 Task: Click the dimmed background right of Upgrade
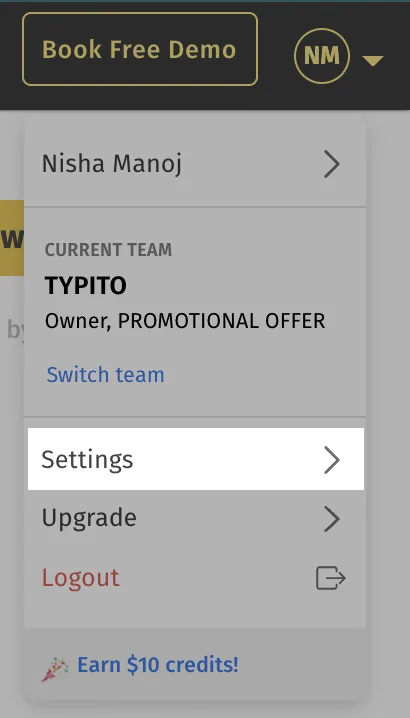point(388,518)
